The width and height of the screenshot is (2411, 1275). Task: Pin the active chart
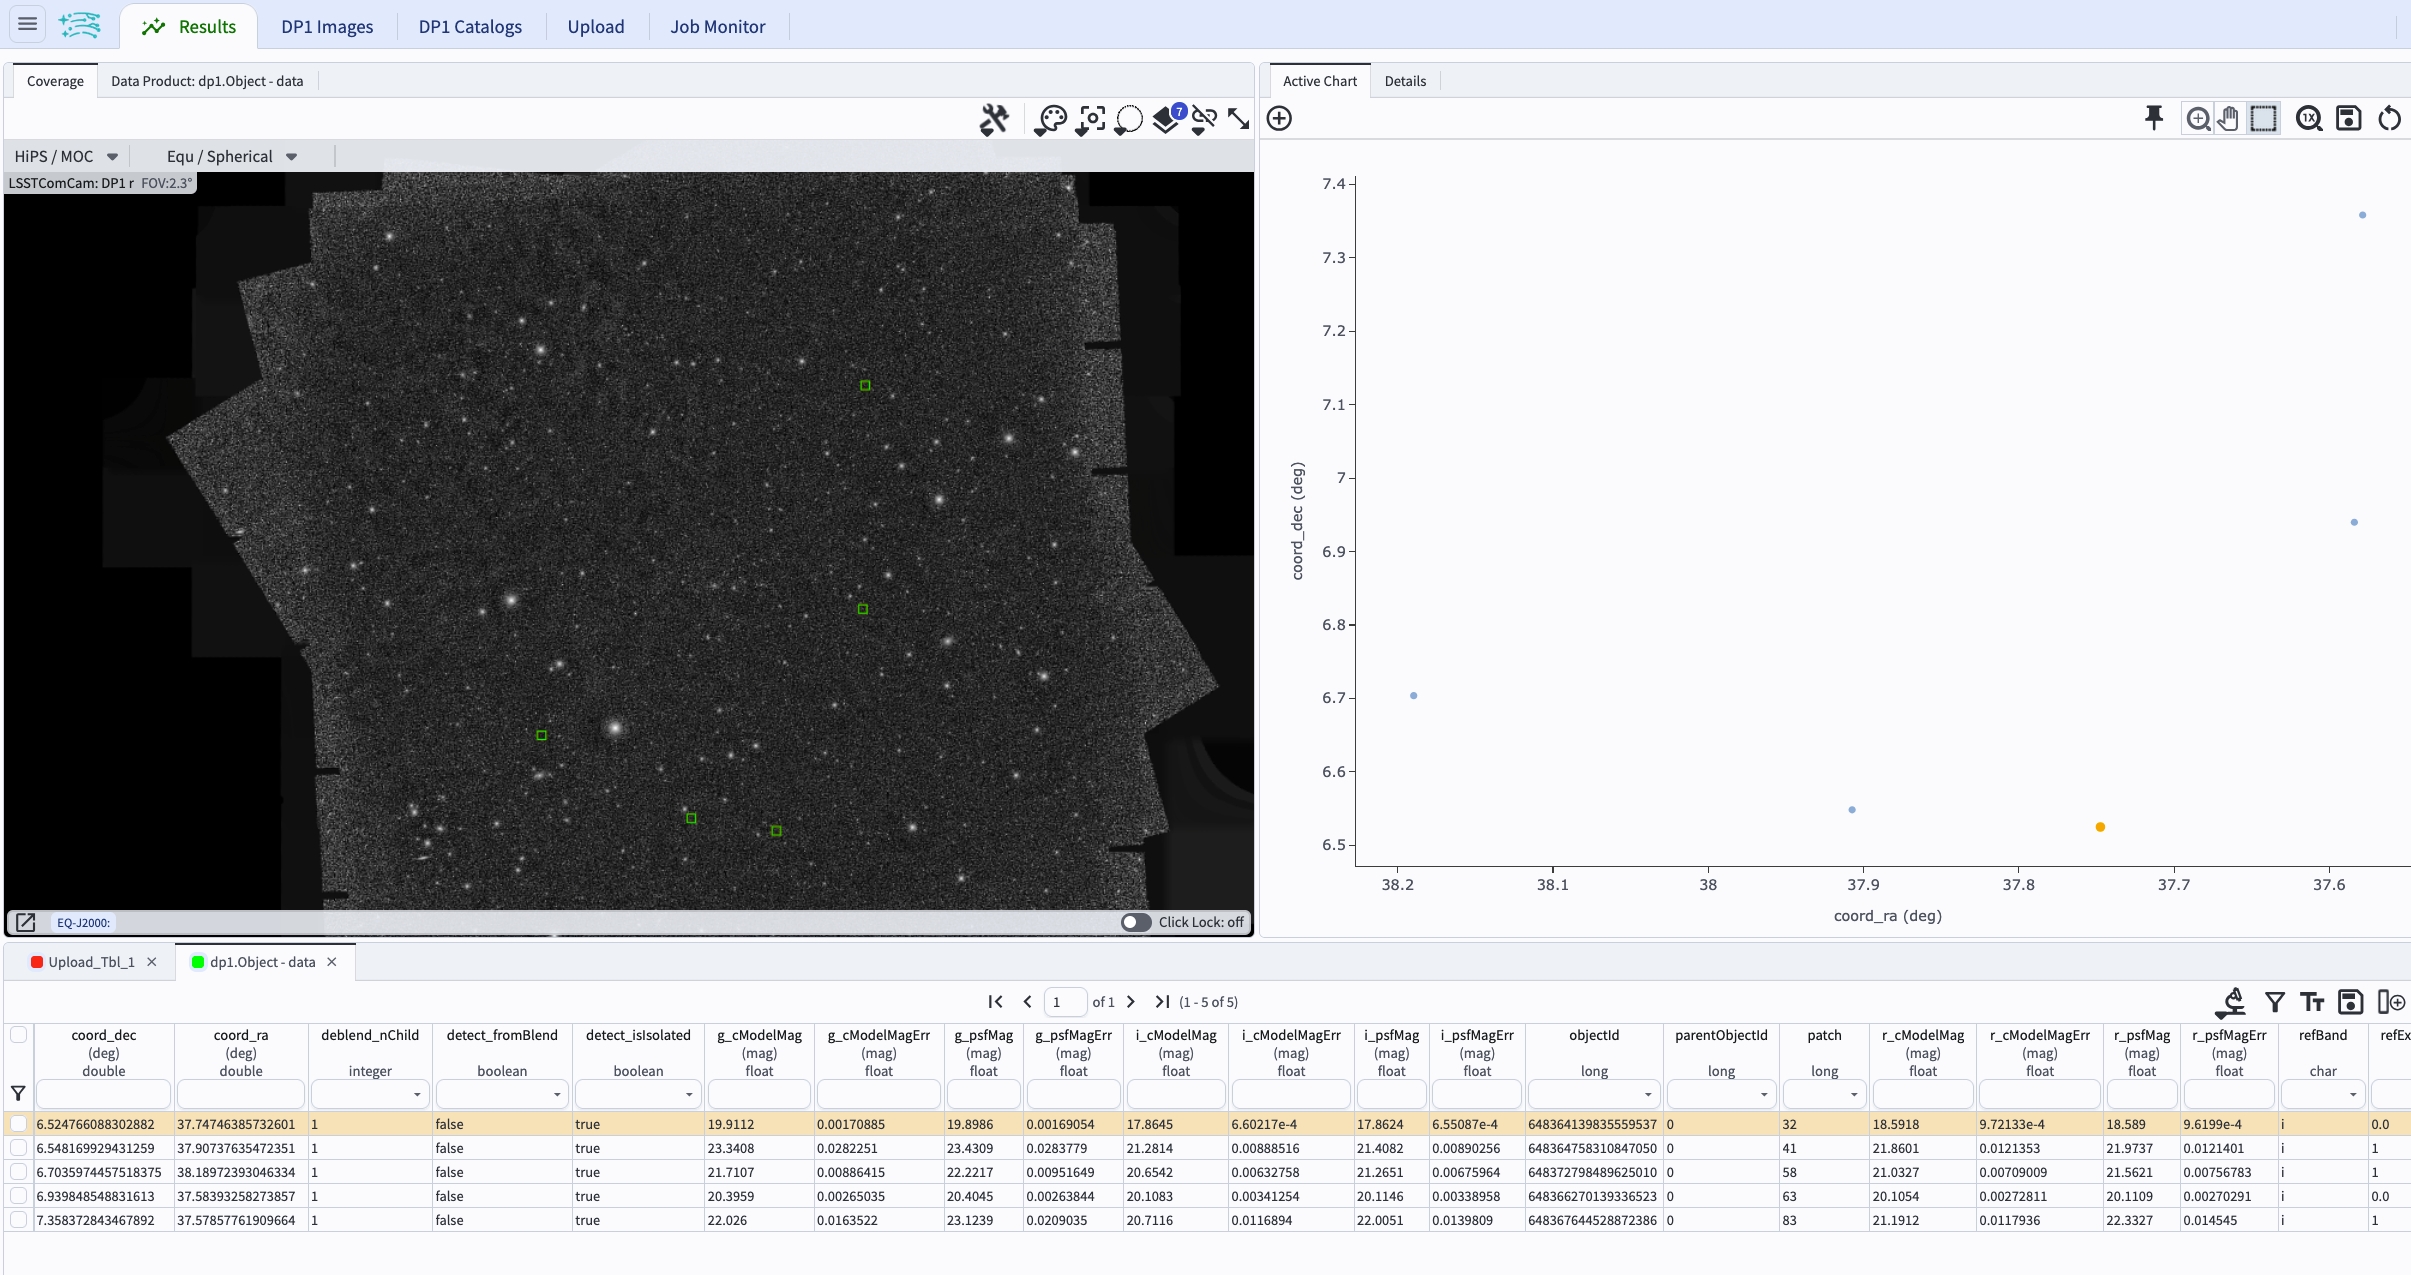[2154, 118]
